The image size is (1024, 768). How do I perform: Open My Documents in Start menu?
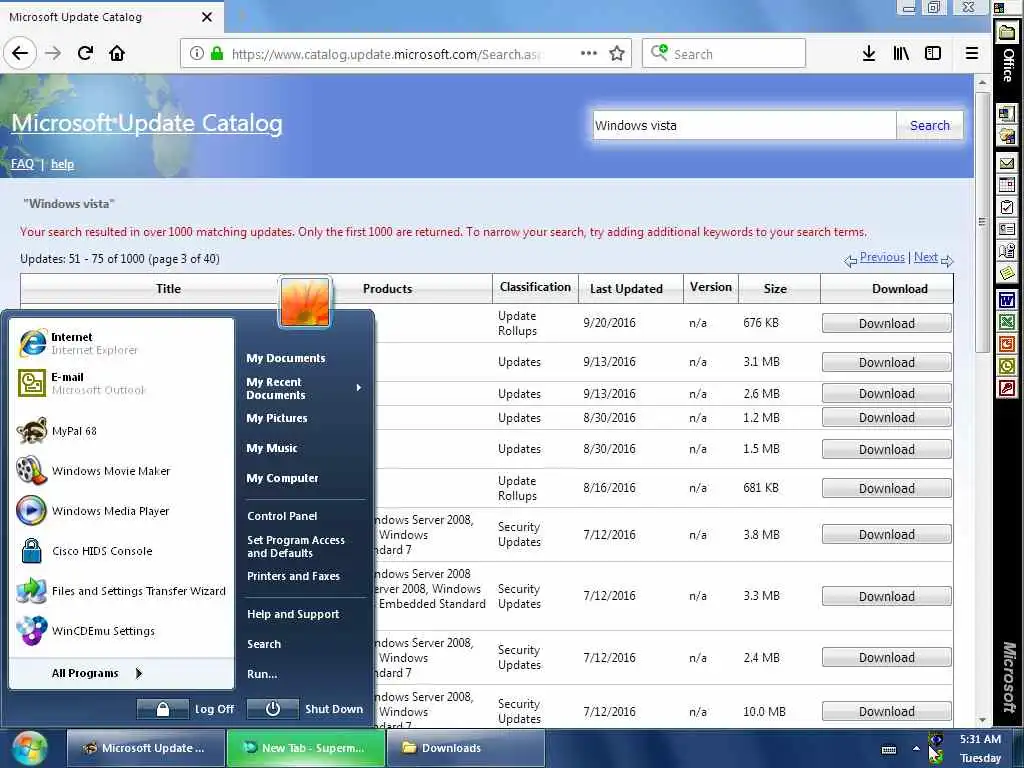tap(286, 358)
